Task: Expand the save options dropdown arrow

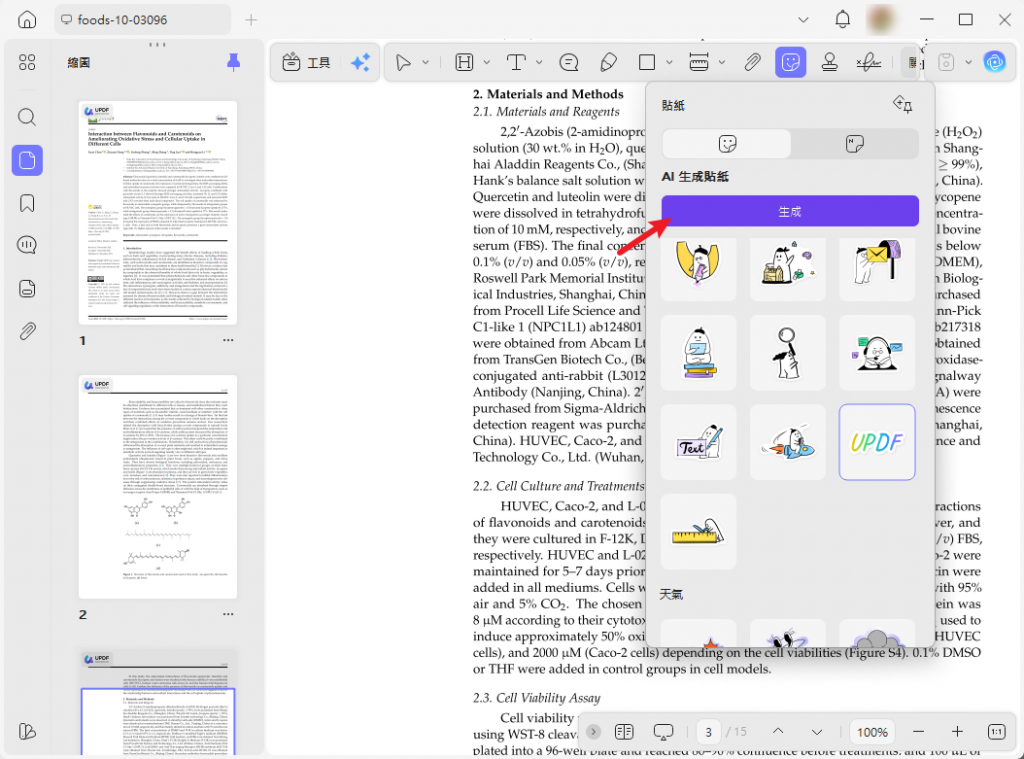Action: [968, 63]
